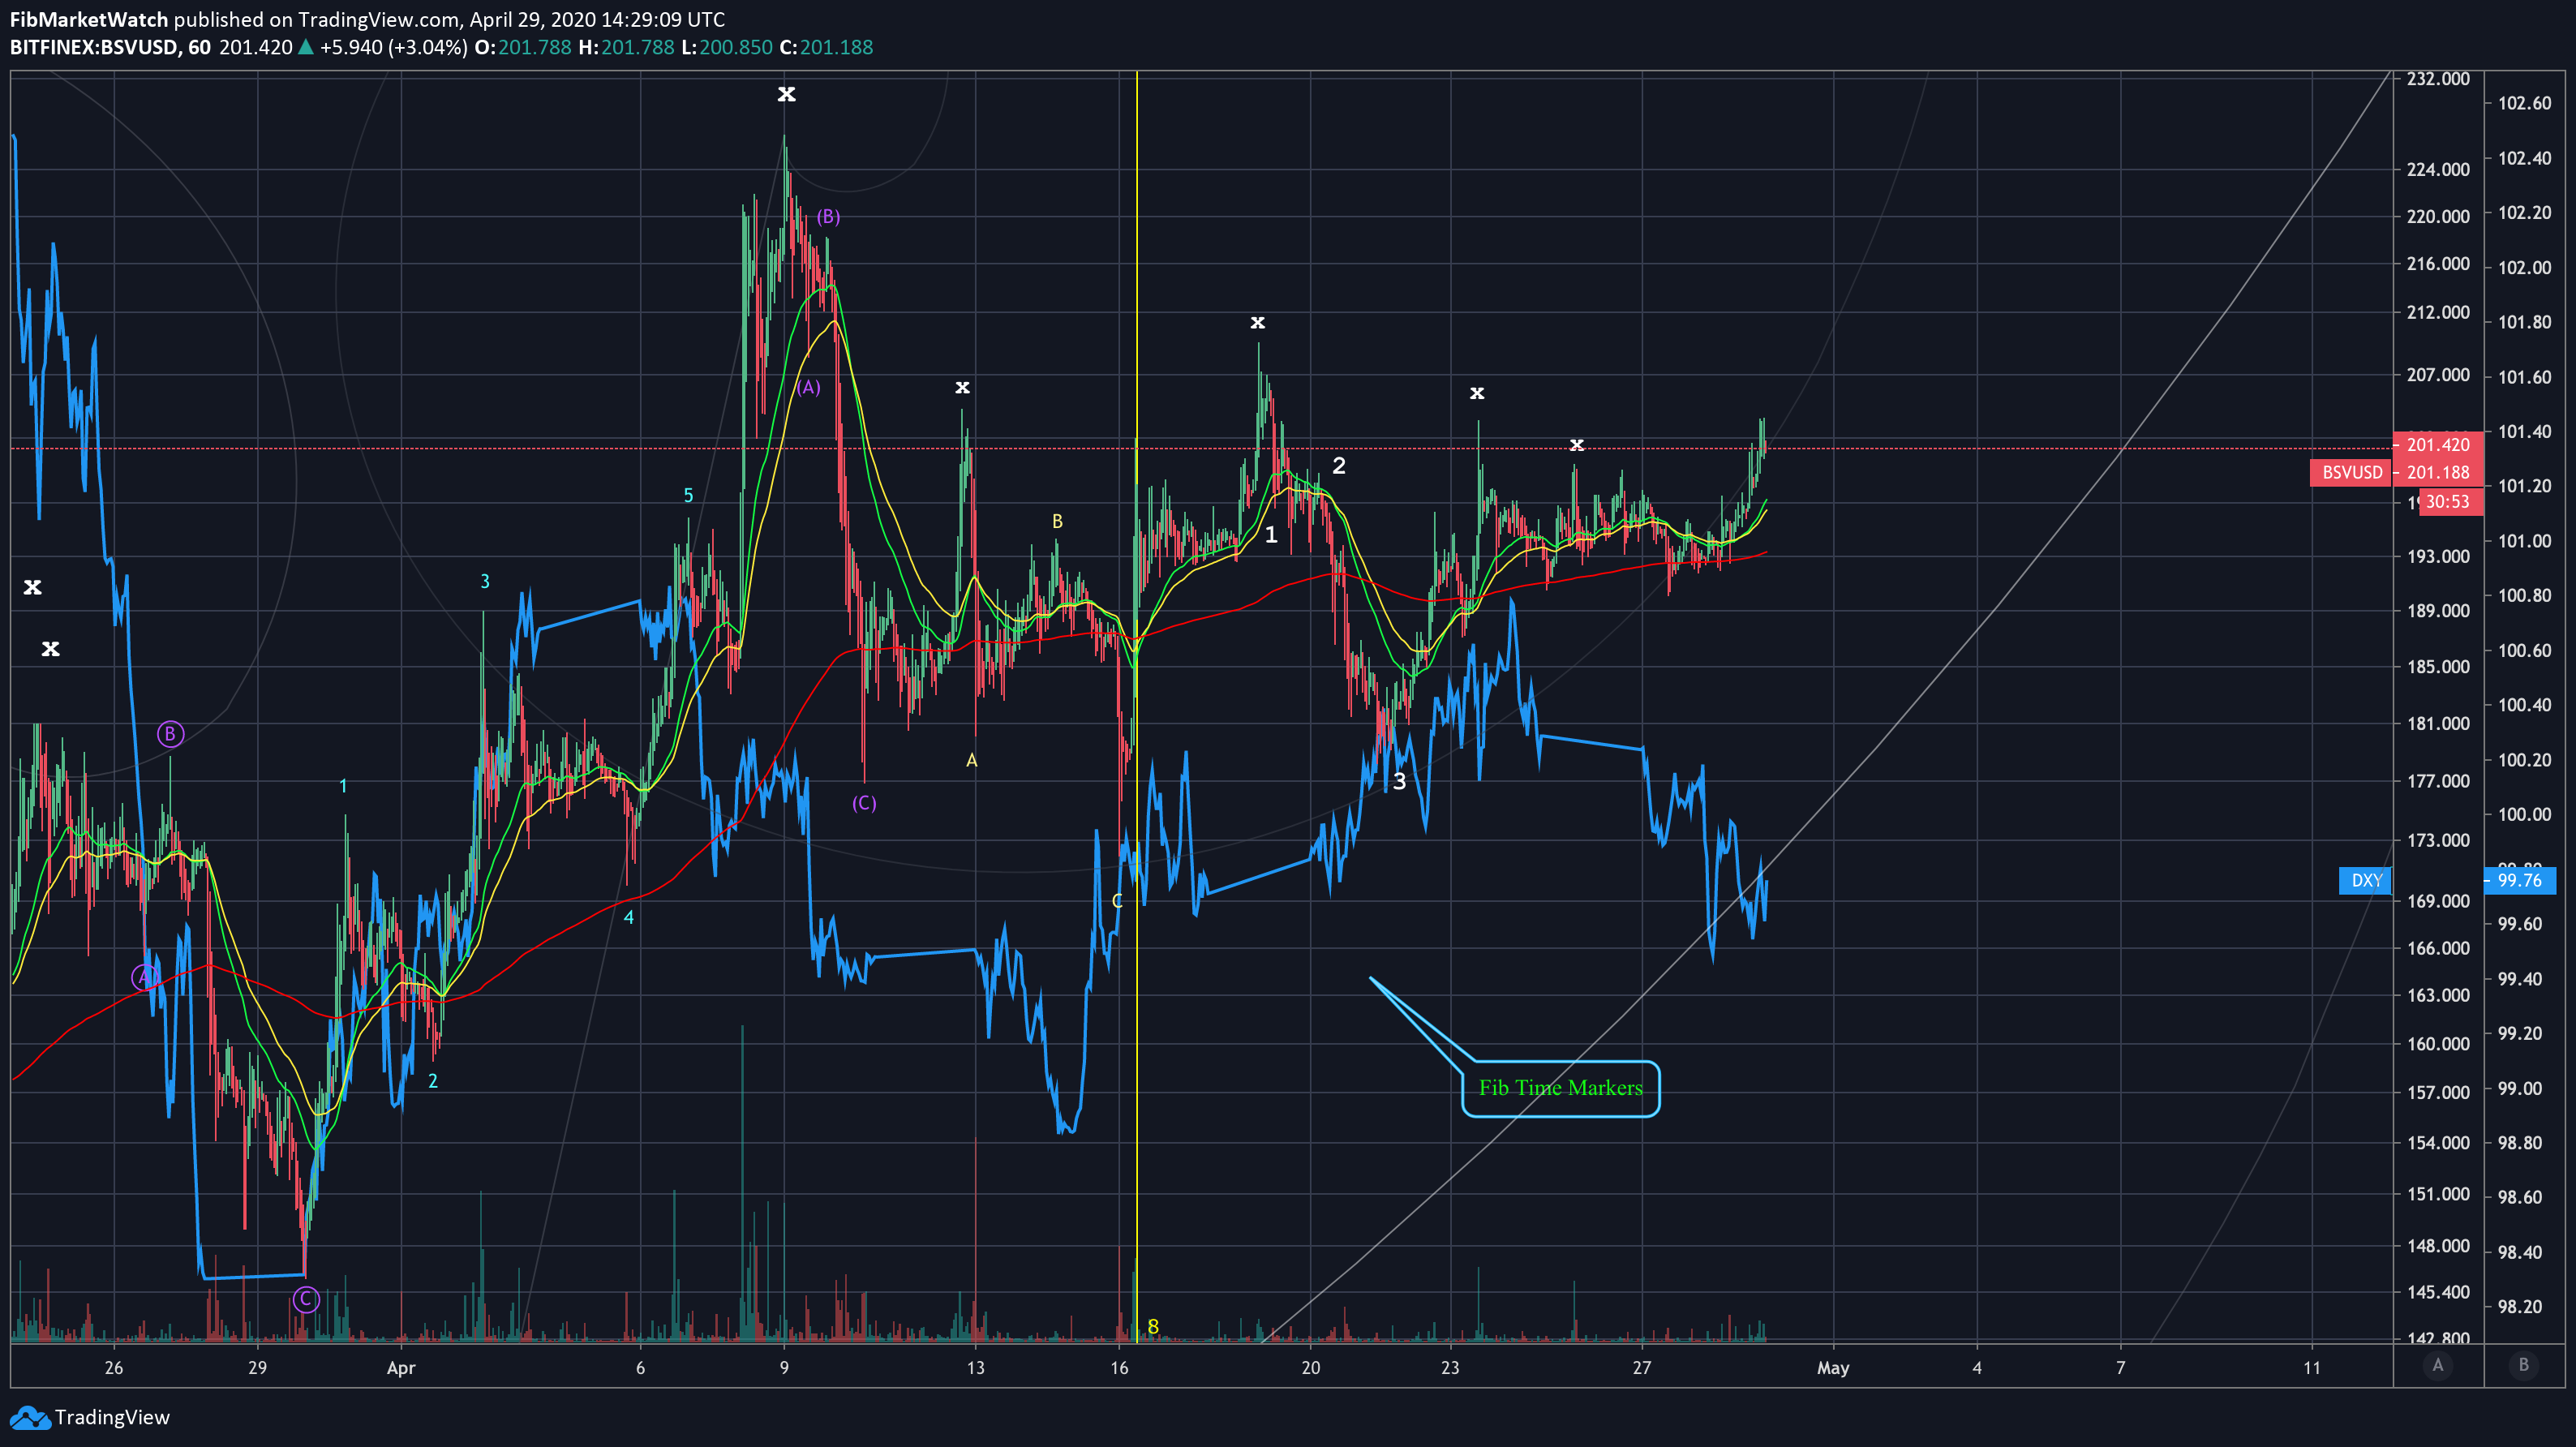The height and width of the screenshot is (1447, 2576).
Task: Click the circled purple A wave label
Action: 145,977
